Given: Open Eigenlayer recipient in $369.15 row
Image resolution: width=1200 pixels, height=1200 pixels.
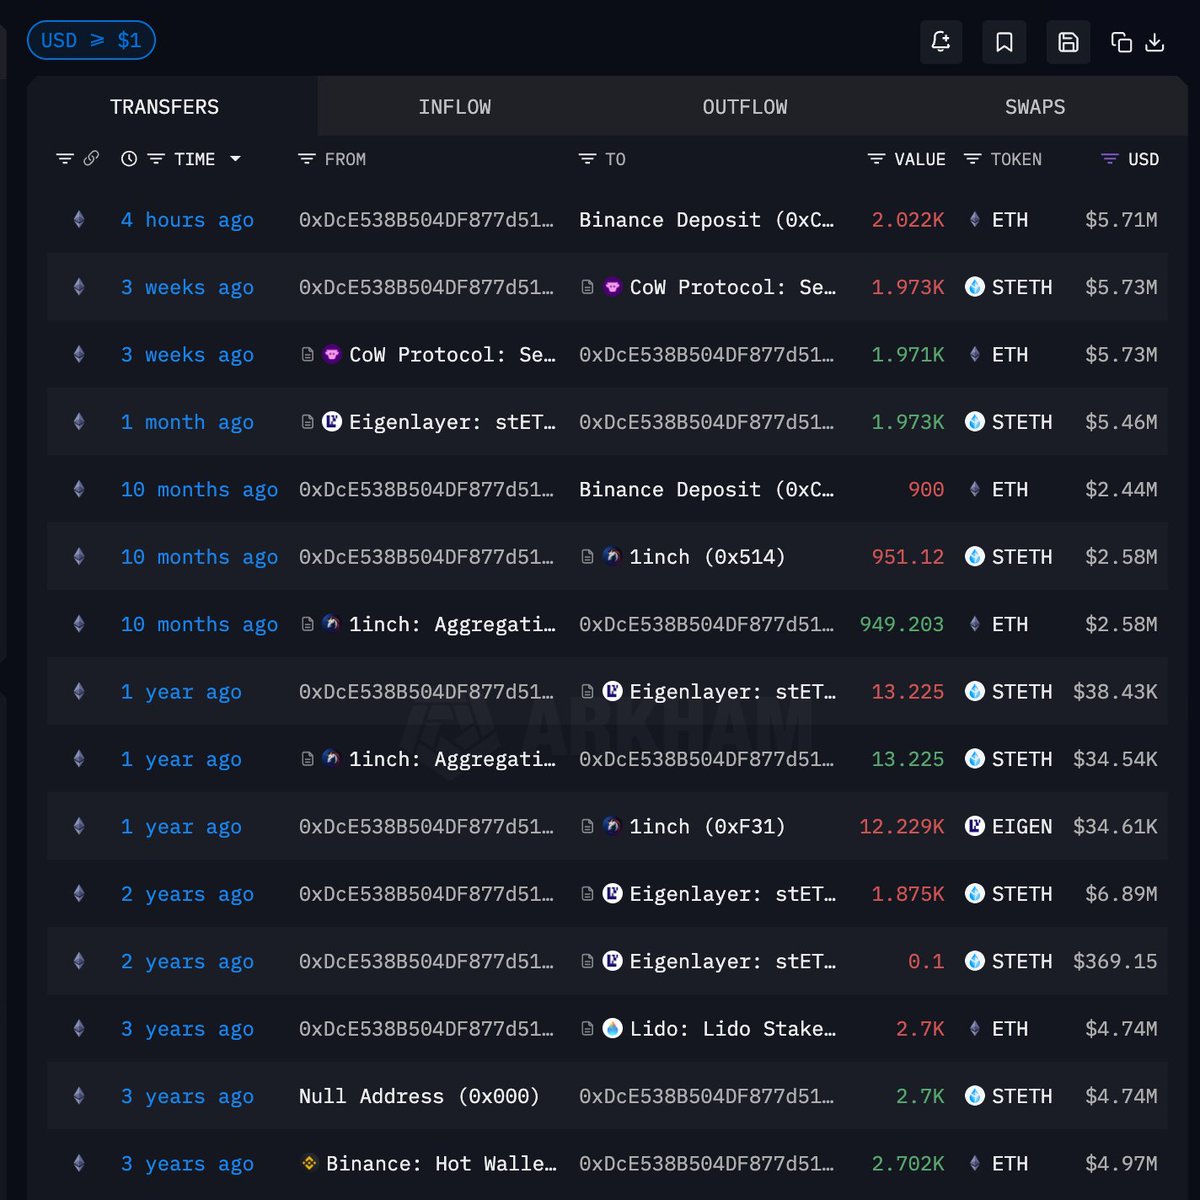Looking at the screenshot, I should [733, 962].
